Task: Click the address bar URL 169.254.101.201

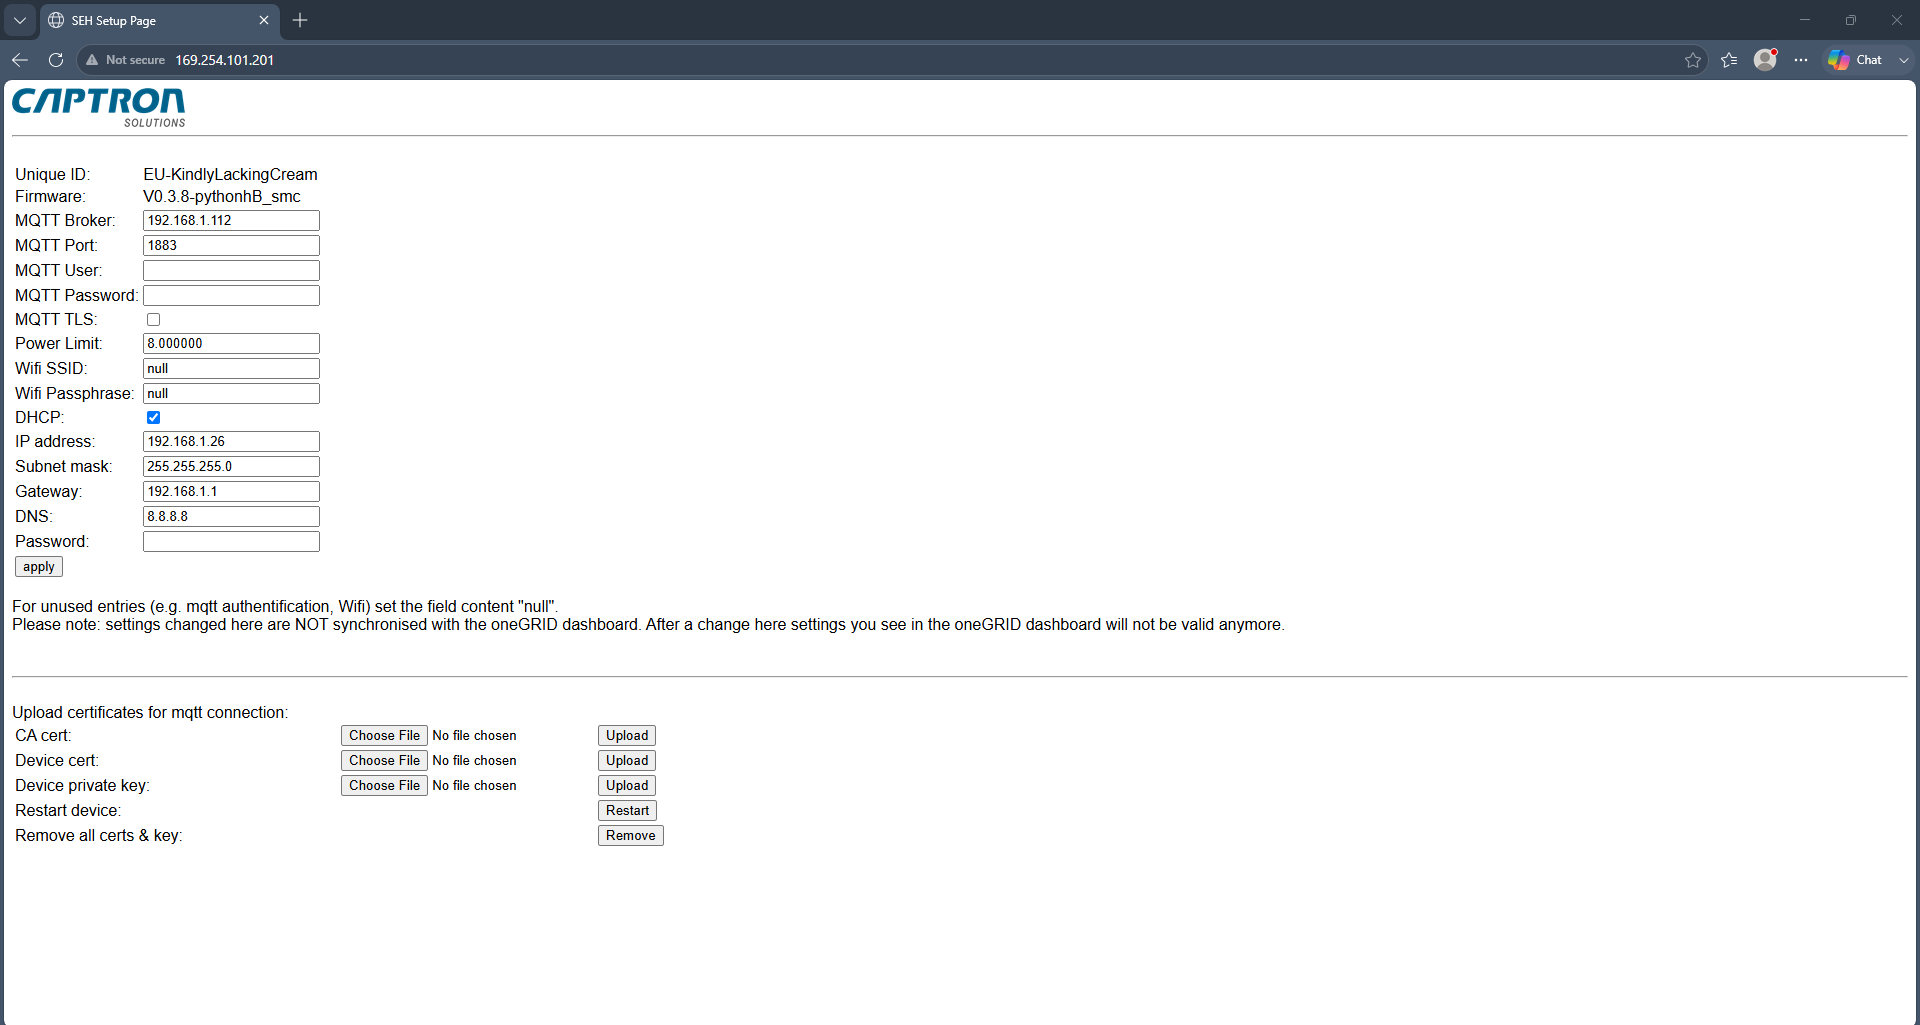Action: [x=225, y=60]
